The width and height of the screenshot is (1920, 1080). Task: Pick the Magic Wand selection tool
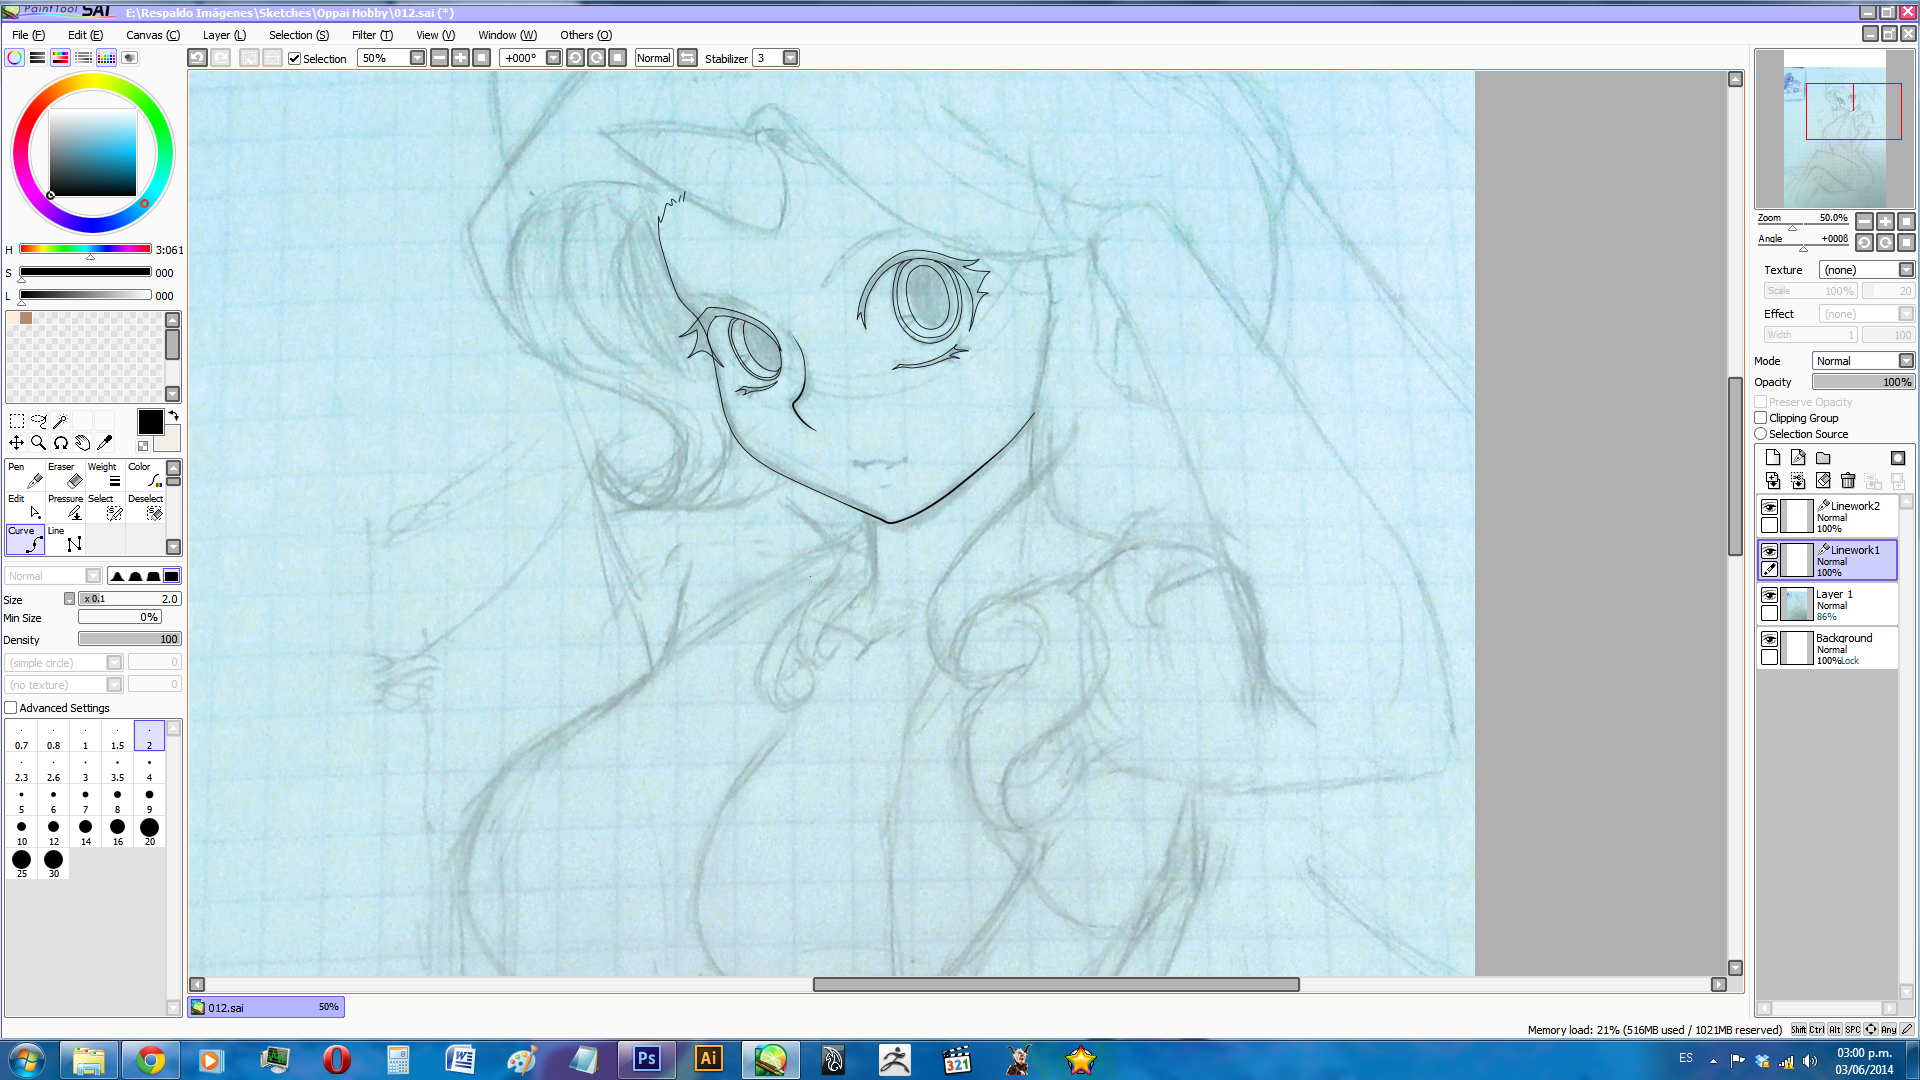60,421
